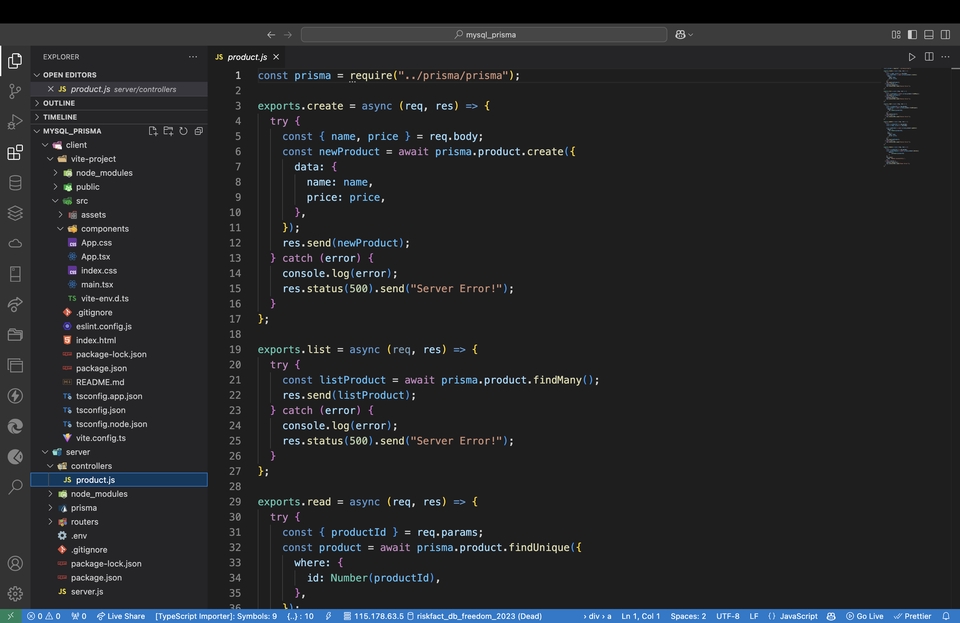Split the editor with split-view icon

(928, 57)
